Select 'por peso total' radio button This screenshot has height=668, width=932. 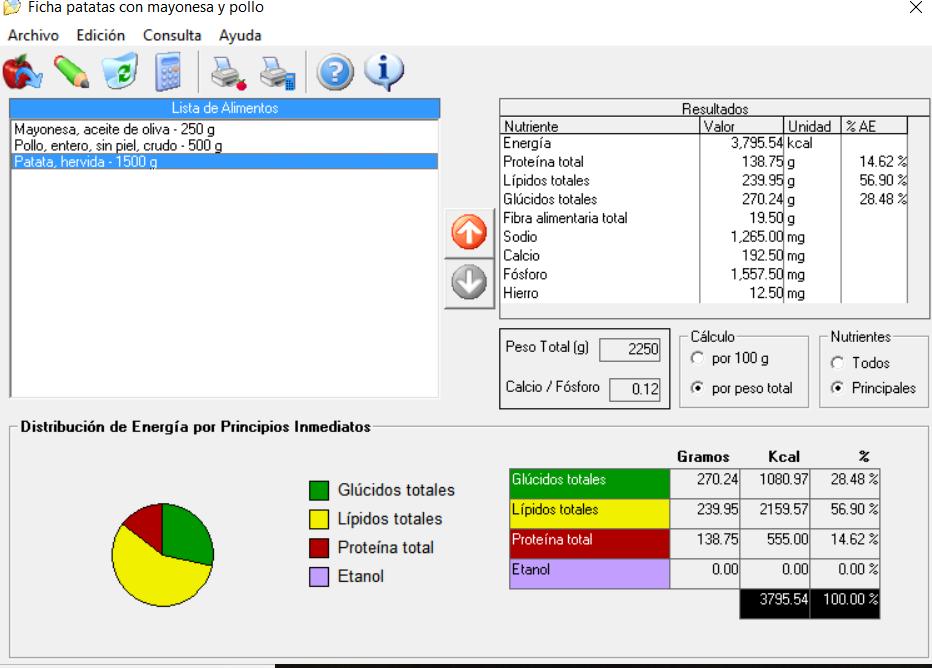coord(697,389)
